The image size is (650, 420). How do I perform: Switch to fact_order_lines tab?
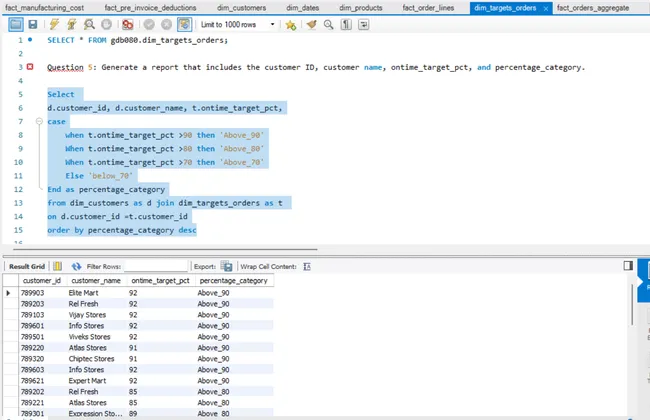click(428, 7)
